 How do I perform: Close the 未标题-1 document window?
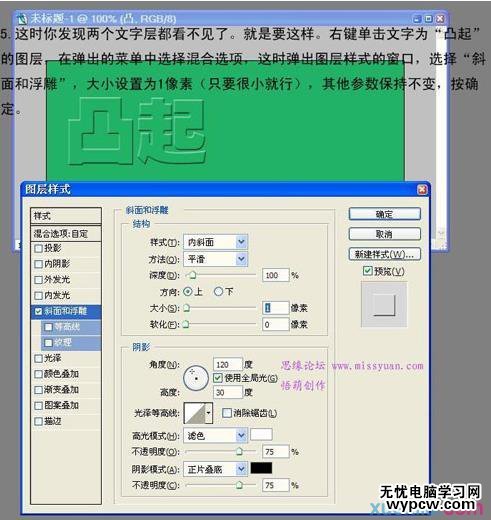(440, 19)
